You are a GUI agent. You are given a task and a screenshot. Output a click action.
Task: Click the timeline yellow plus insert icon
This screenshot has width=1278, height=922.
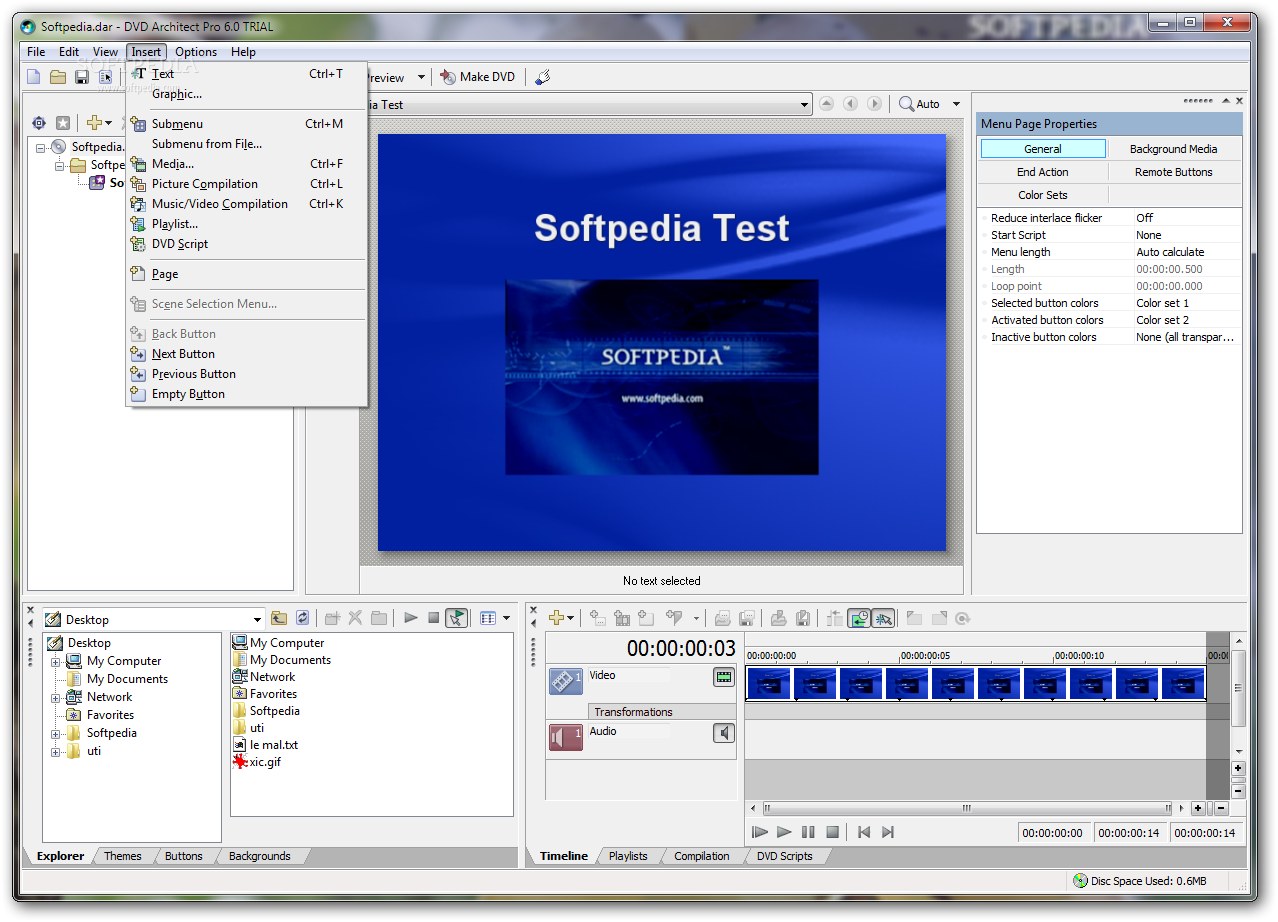[x=562, y=619]
